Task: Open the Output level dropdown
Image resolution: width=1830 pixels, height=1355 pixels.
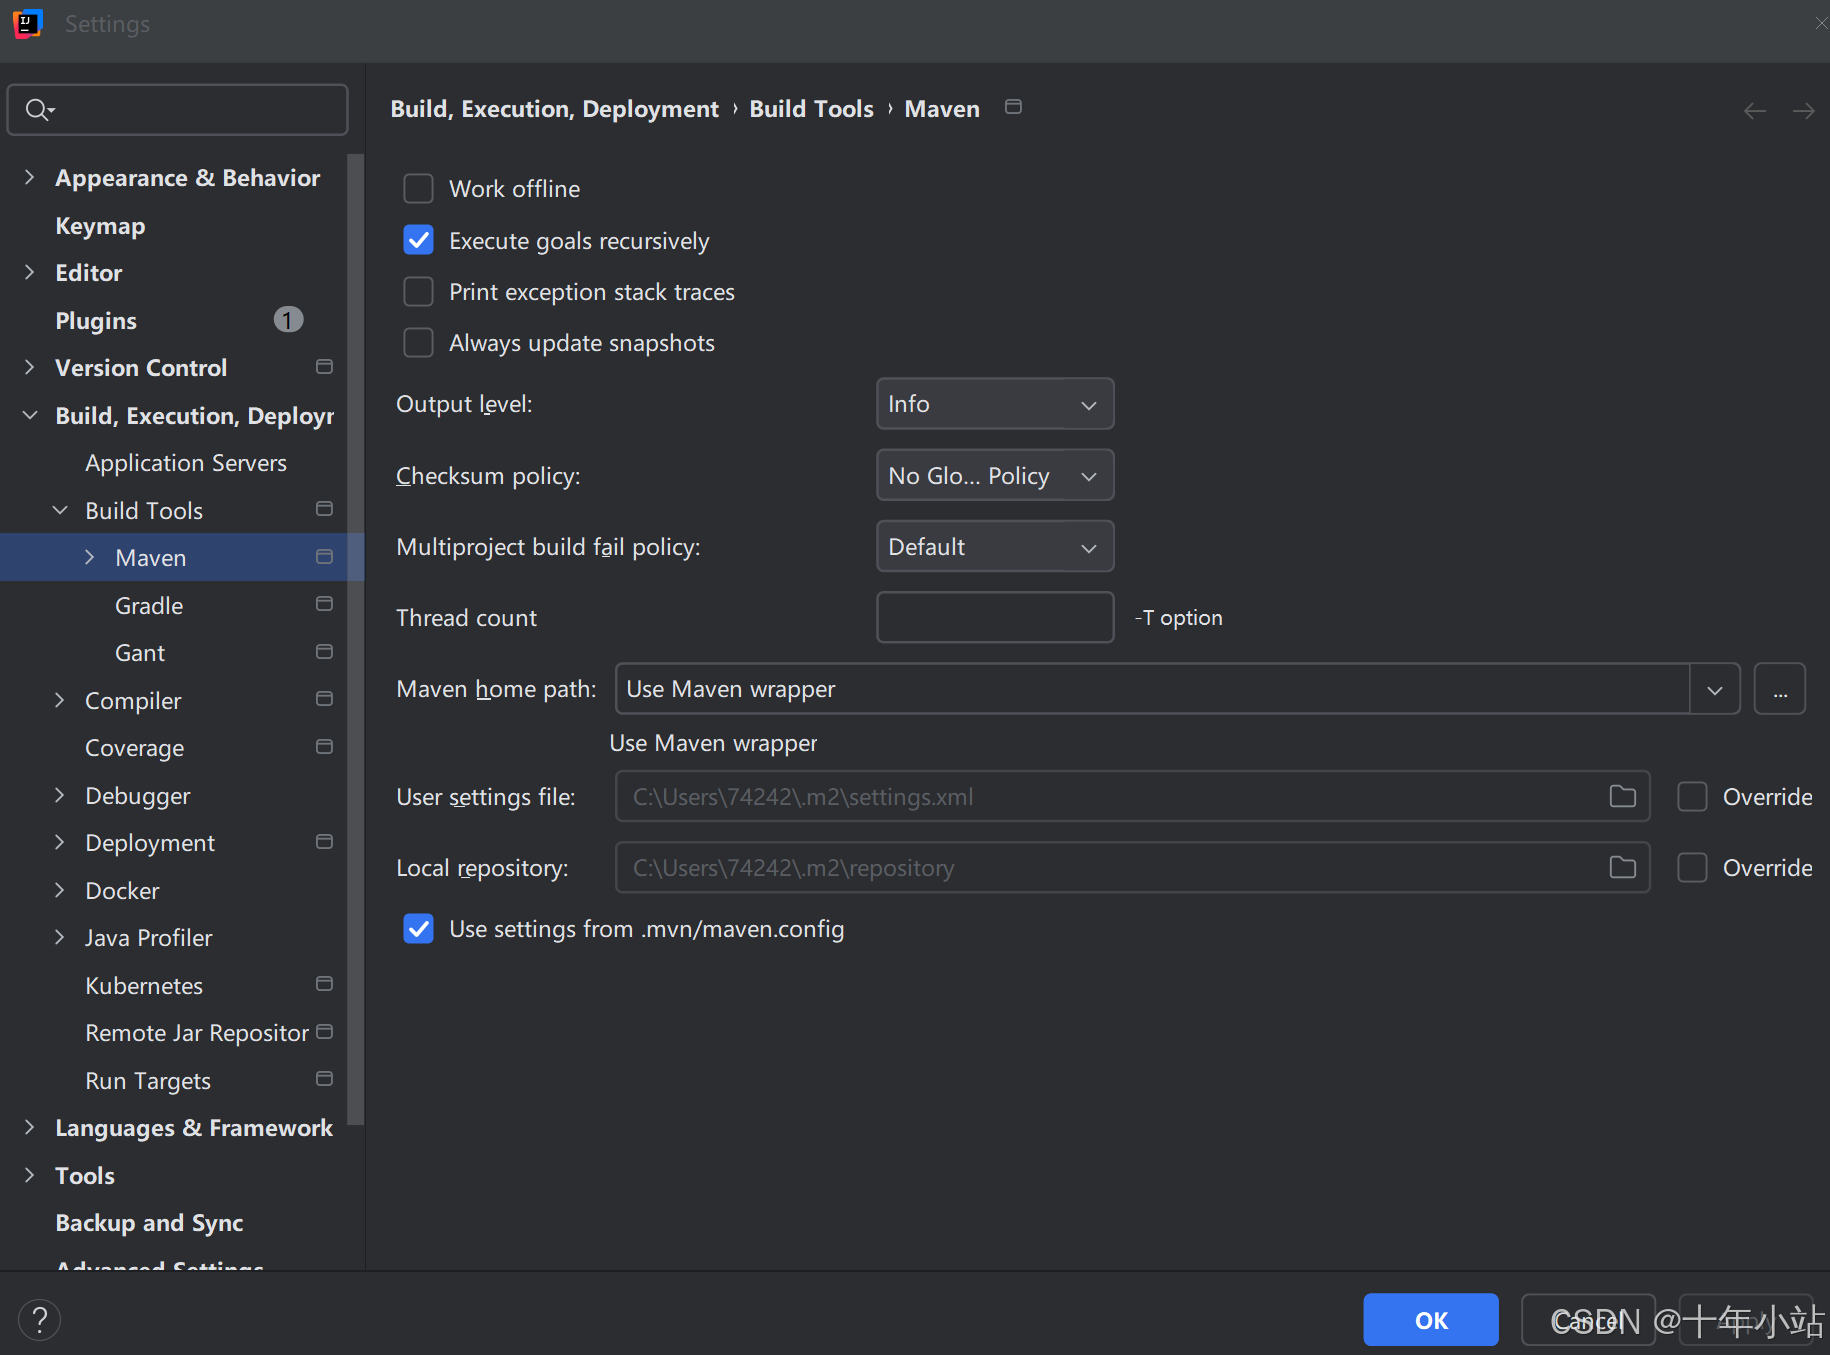Action: click(995, 404)
